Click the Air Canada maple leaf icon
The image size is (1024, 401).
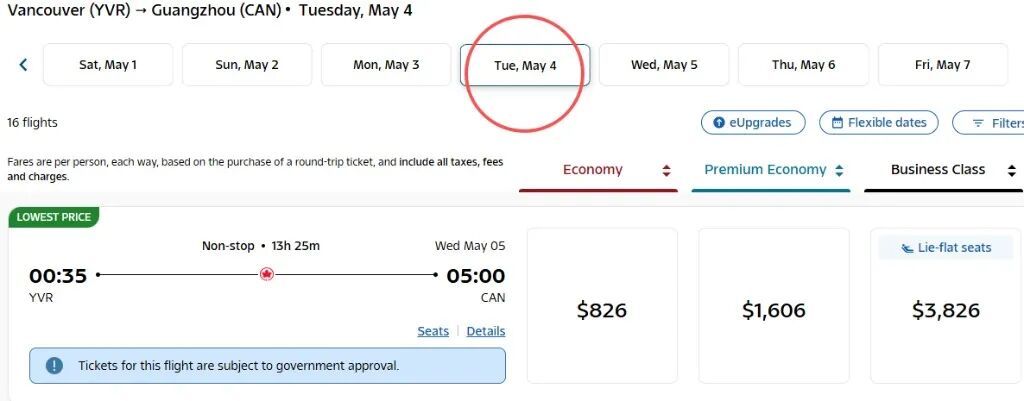click(x=266, y=274)
